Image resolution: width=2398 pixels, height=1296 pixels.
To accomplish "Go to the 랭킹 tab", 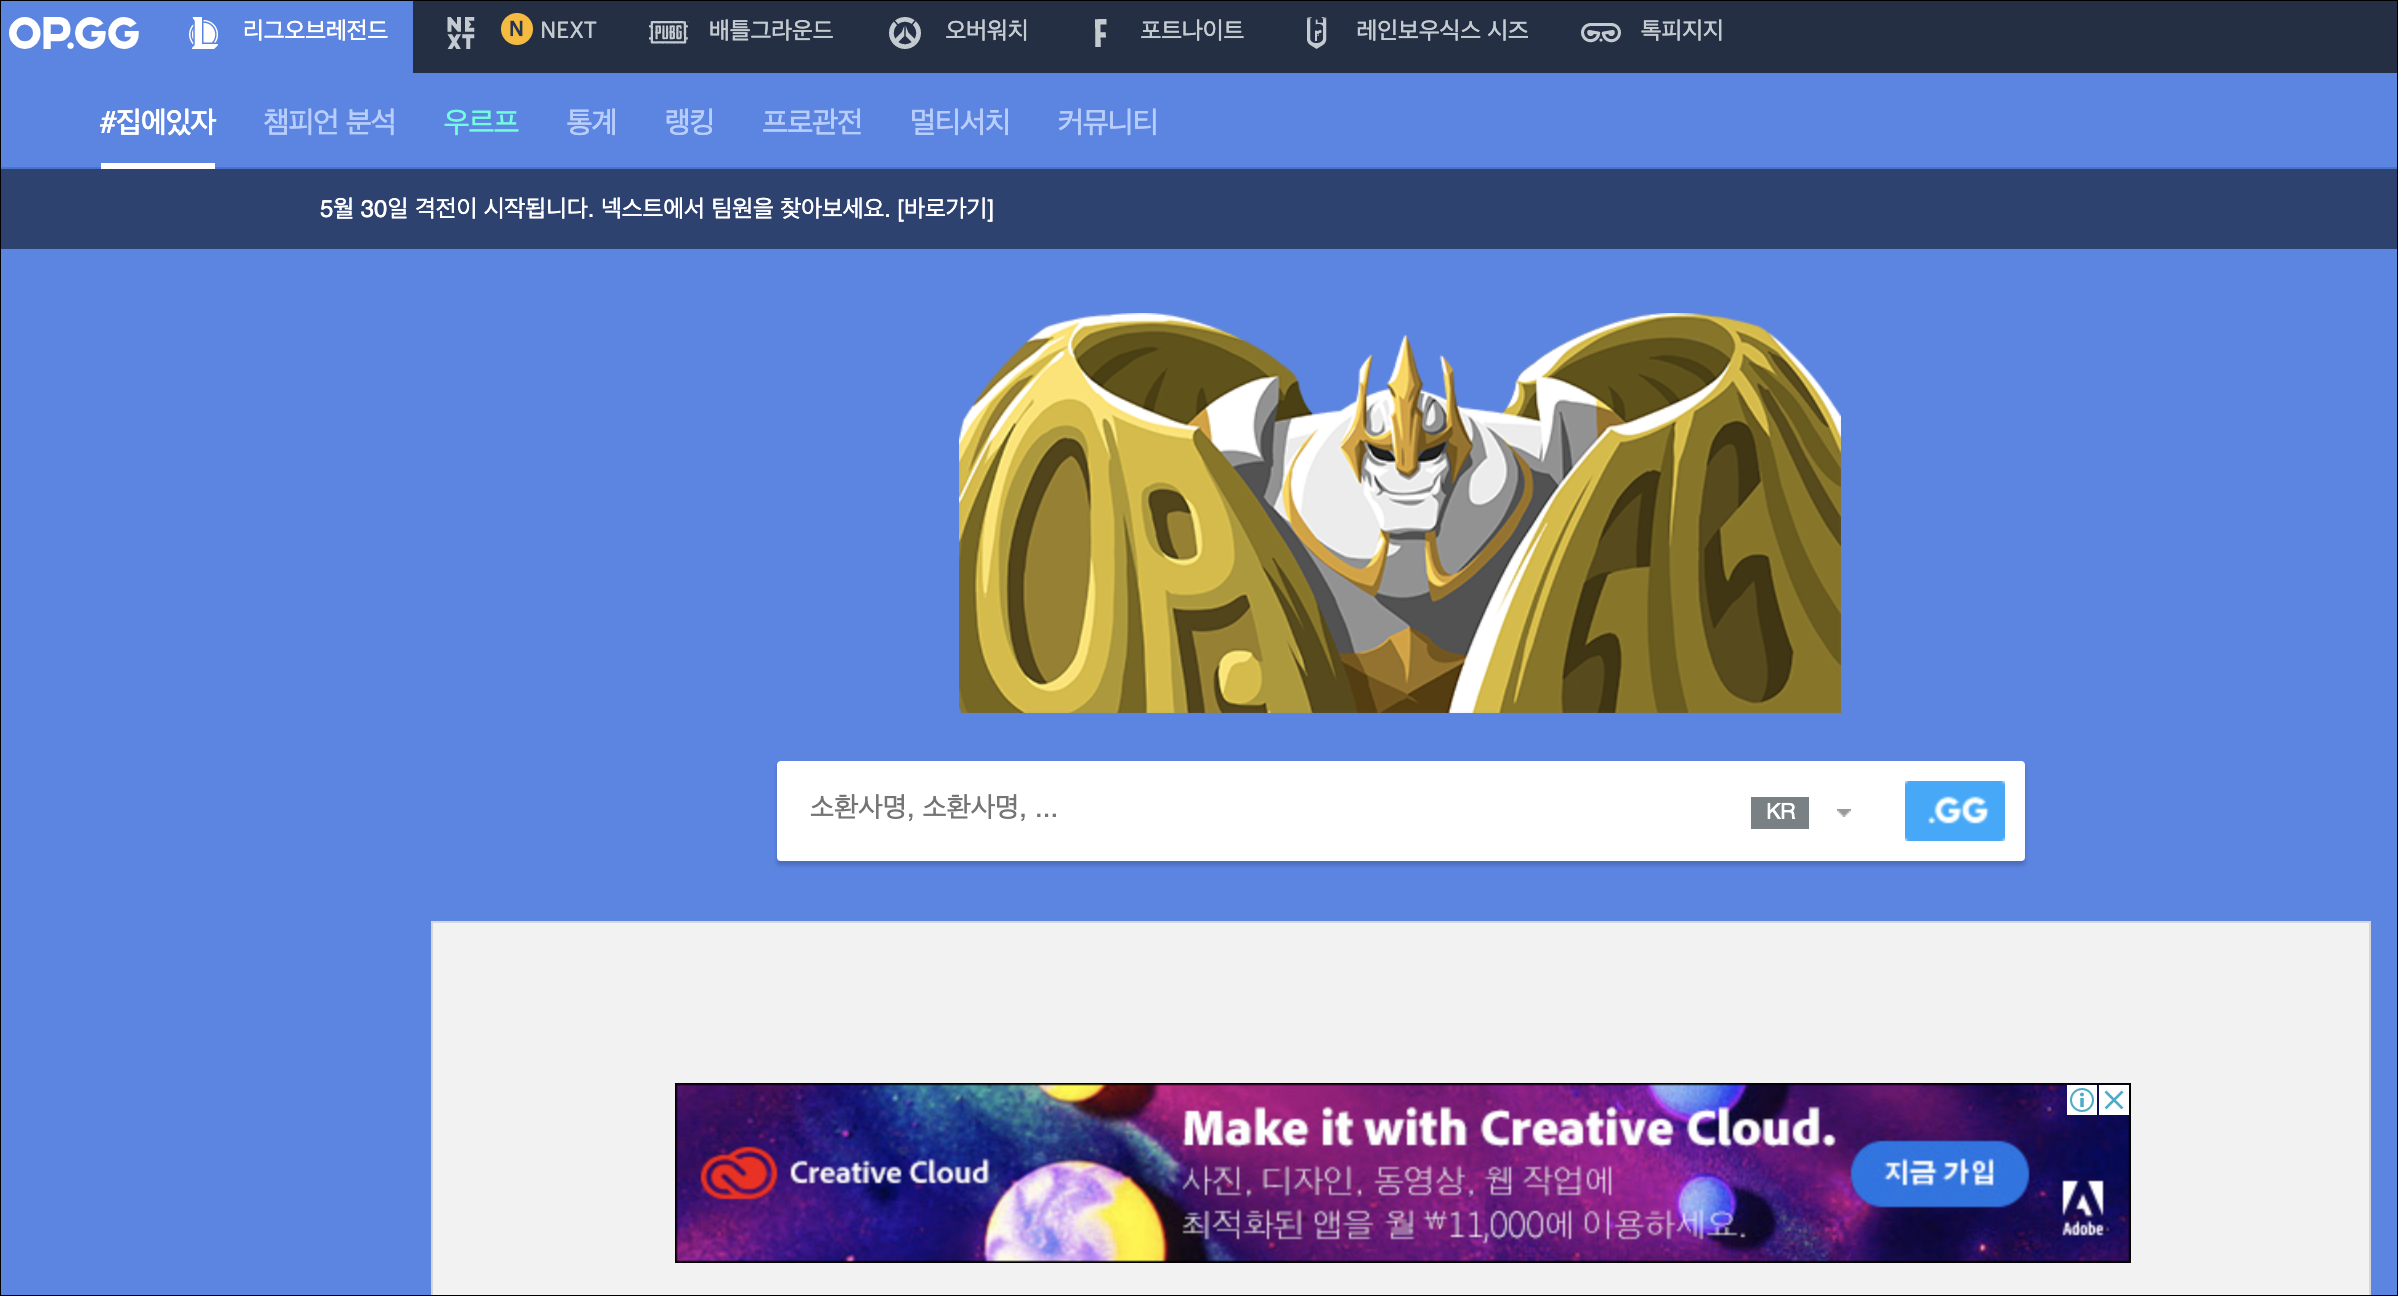I will (x=689, y=122).
